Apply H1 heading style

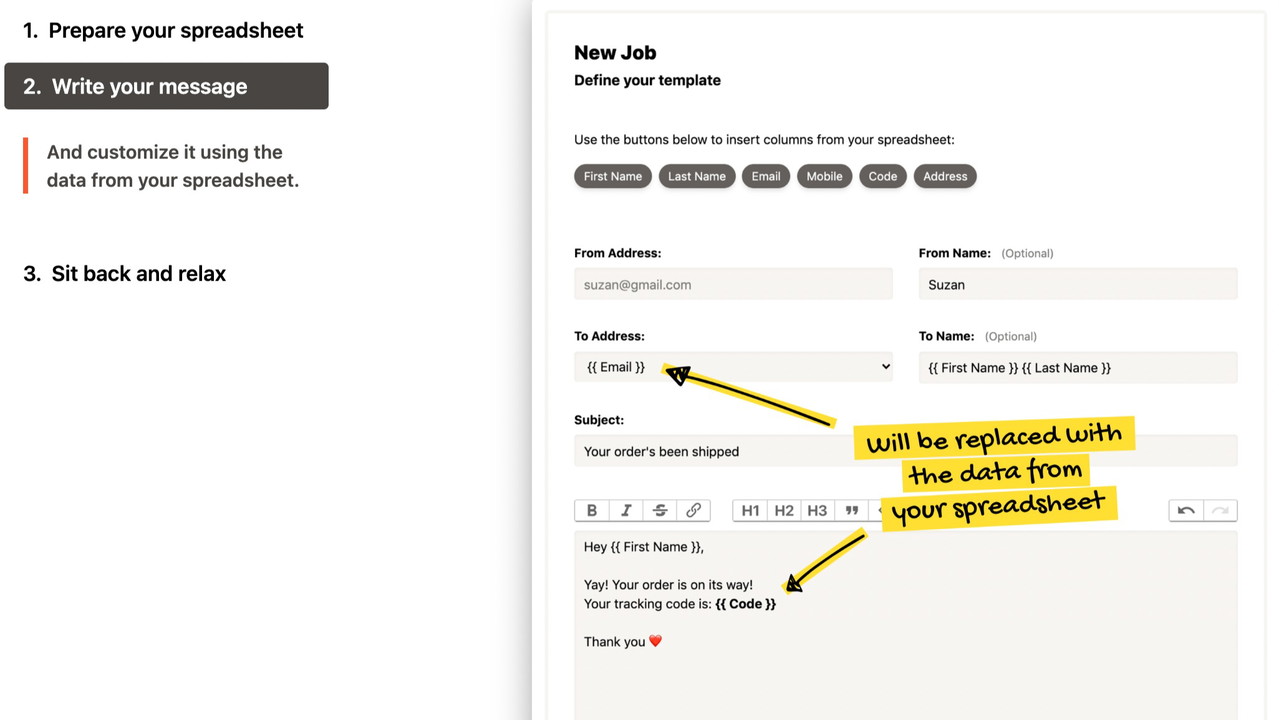pos(750,510)
